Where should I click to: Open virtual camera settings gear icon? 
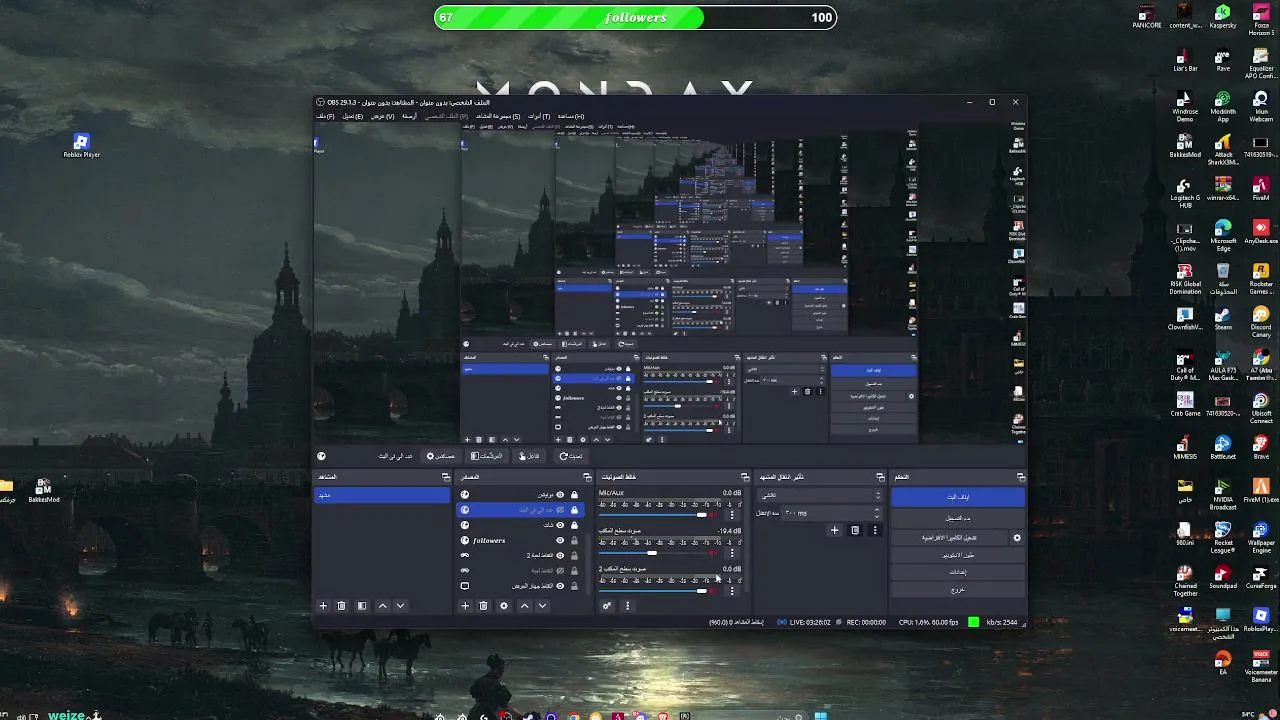[1017, 538]
